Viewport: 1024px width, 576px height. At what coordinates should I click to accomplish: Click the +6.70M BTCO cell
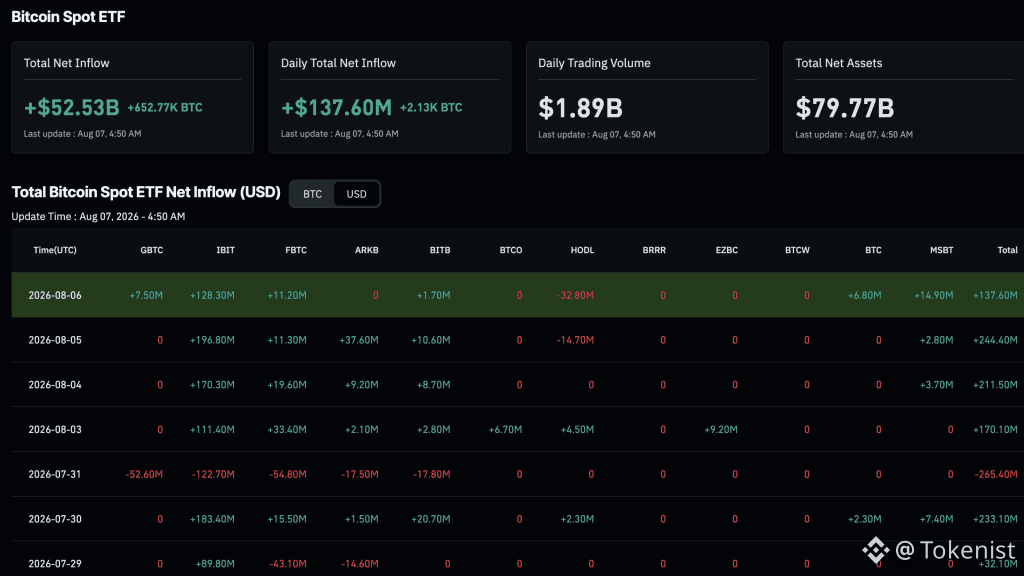click(505, 430)
